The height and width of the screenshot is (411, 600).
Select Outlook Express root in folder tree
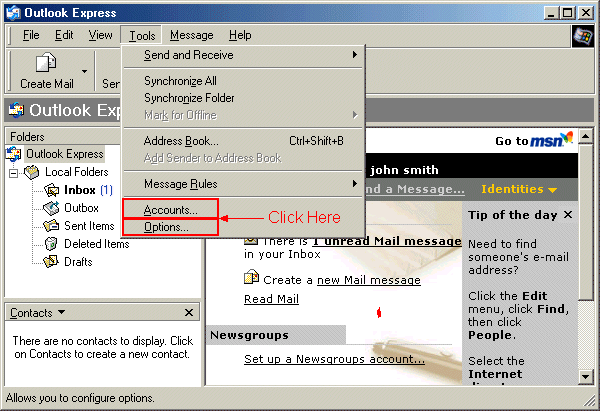pyautogui.click(x=65, y=154)
